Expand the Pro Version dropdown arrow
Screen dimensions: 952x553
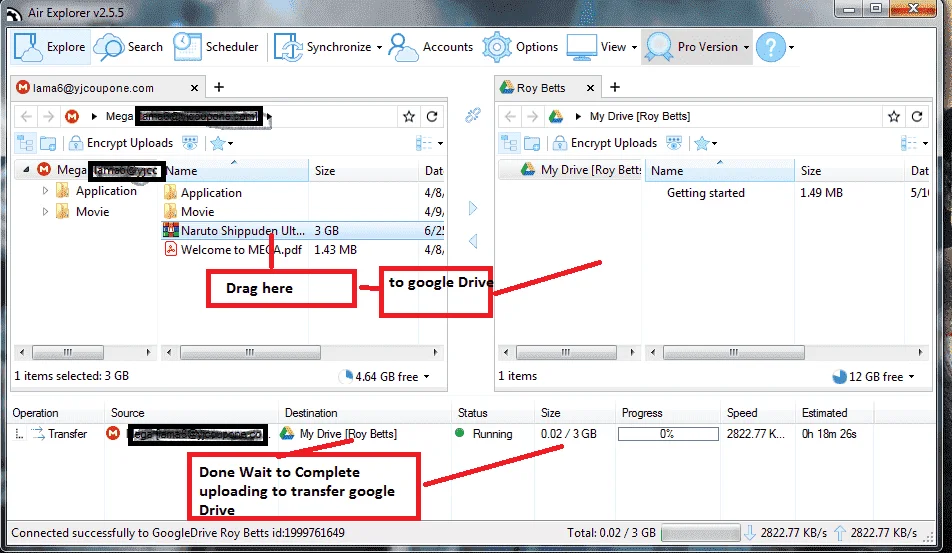746,47
